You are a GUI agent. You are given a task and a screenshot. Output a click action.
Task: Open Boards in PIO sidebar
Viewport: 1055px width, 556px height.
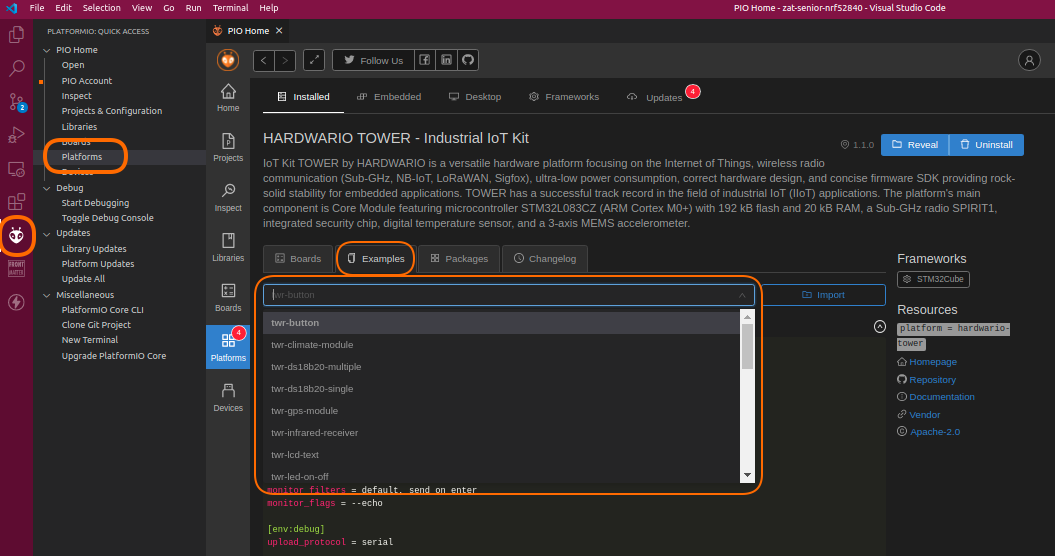tap(228, 297)
